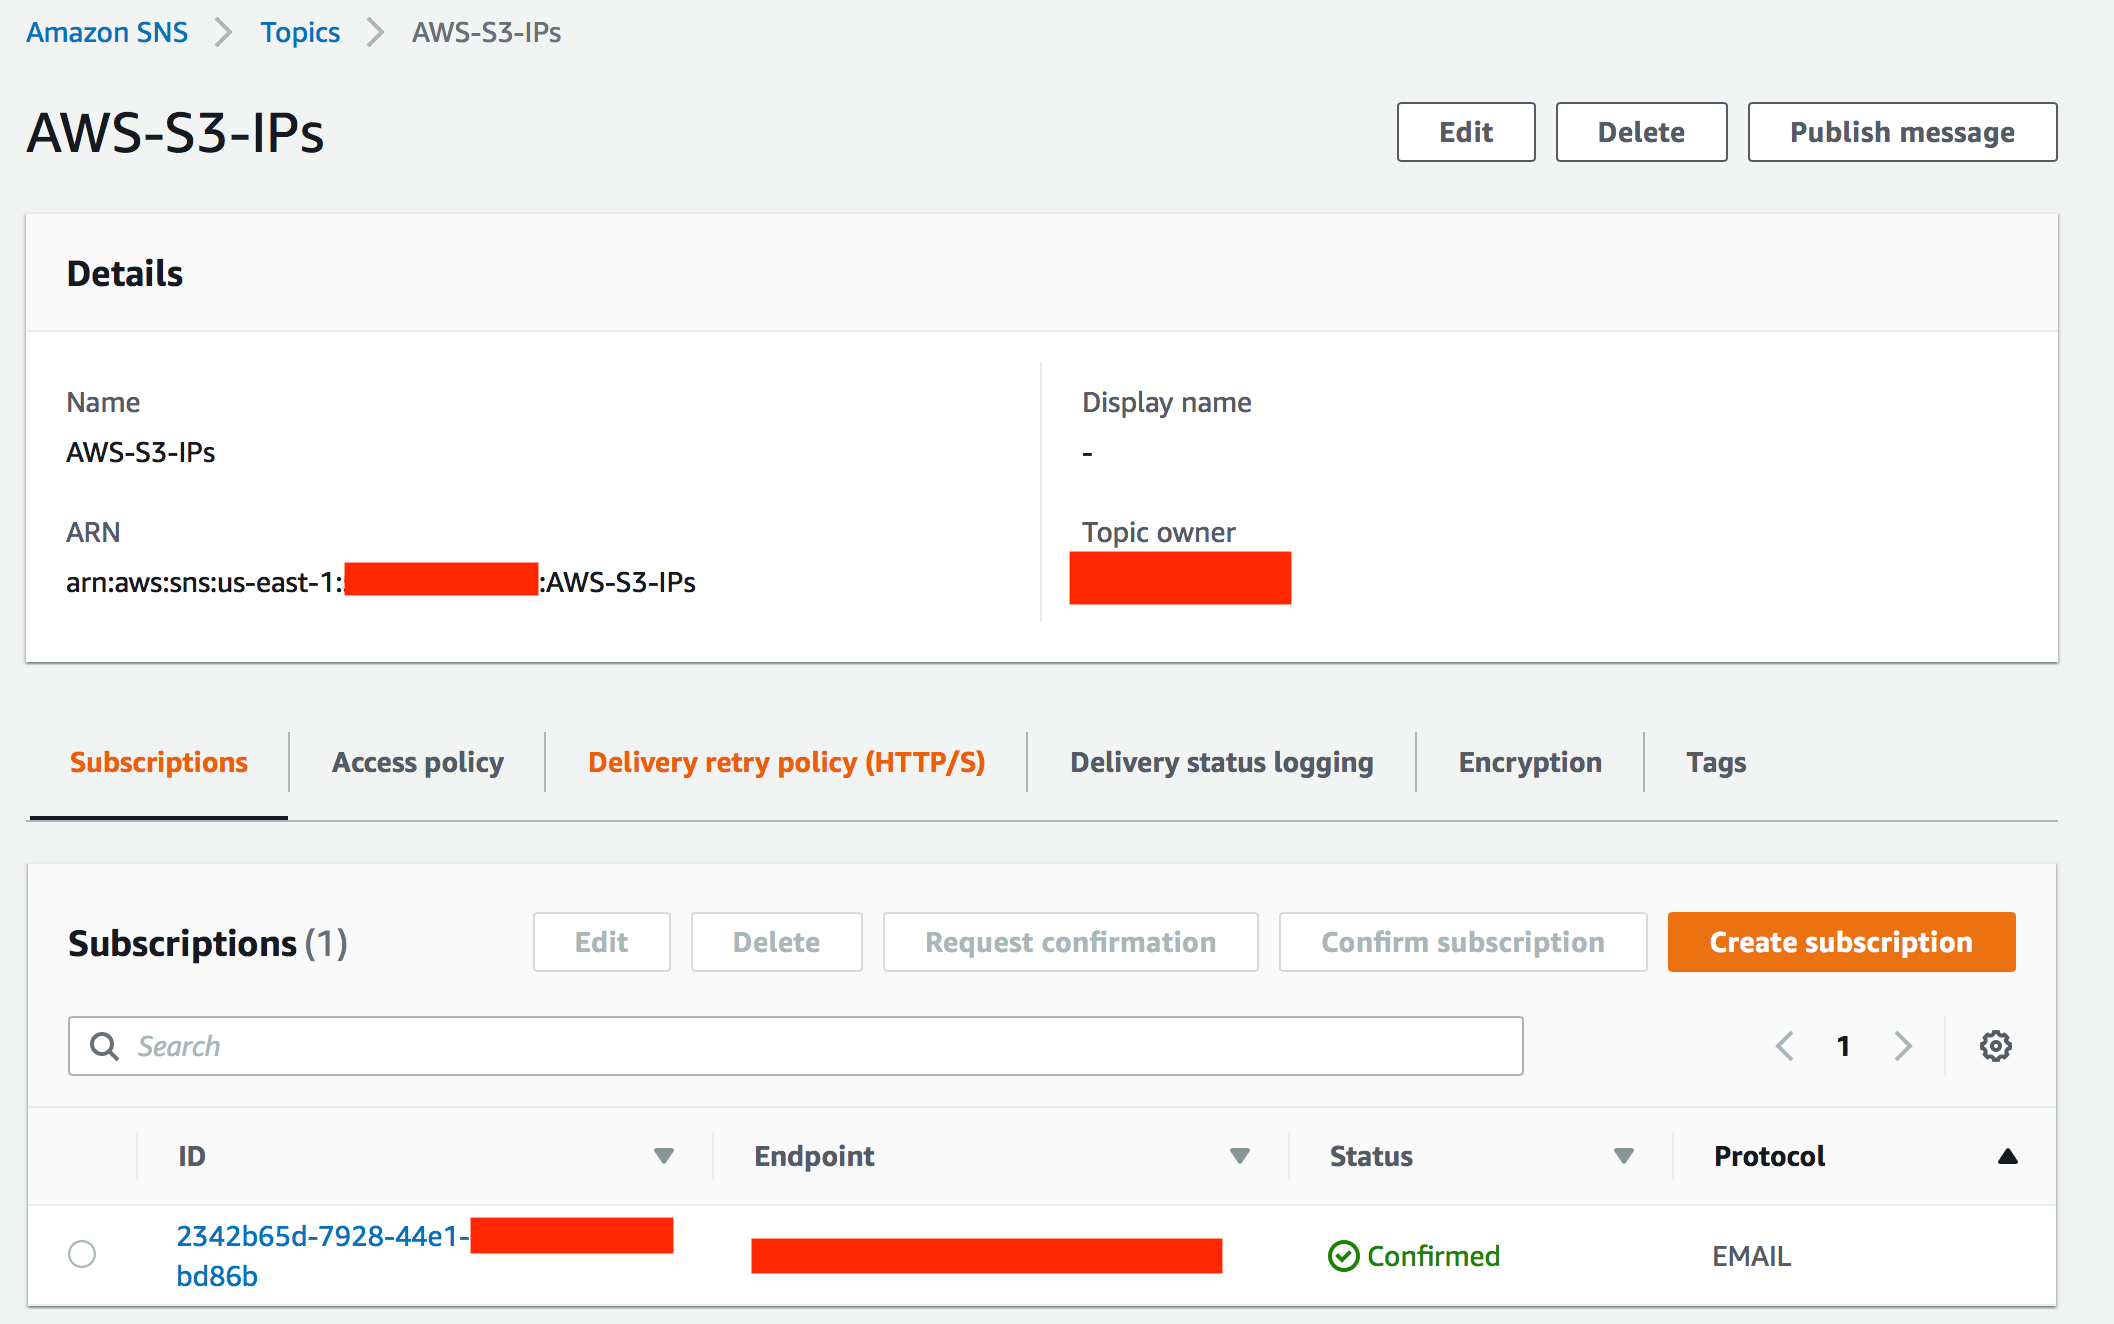Click the topic Delete button
This screenshot has height=1324, width=2114.
[1641, 132]
